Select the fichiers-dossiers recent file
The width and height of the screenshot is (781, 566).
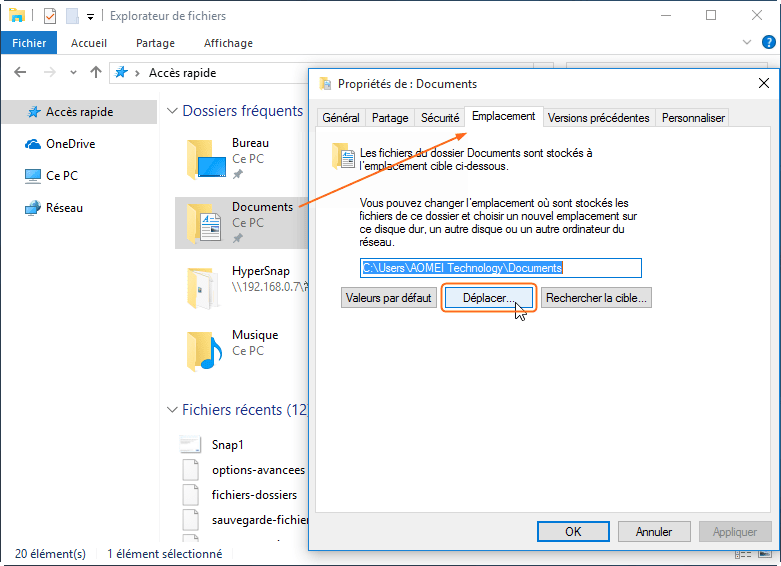tap(254, 495)
